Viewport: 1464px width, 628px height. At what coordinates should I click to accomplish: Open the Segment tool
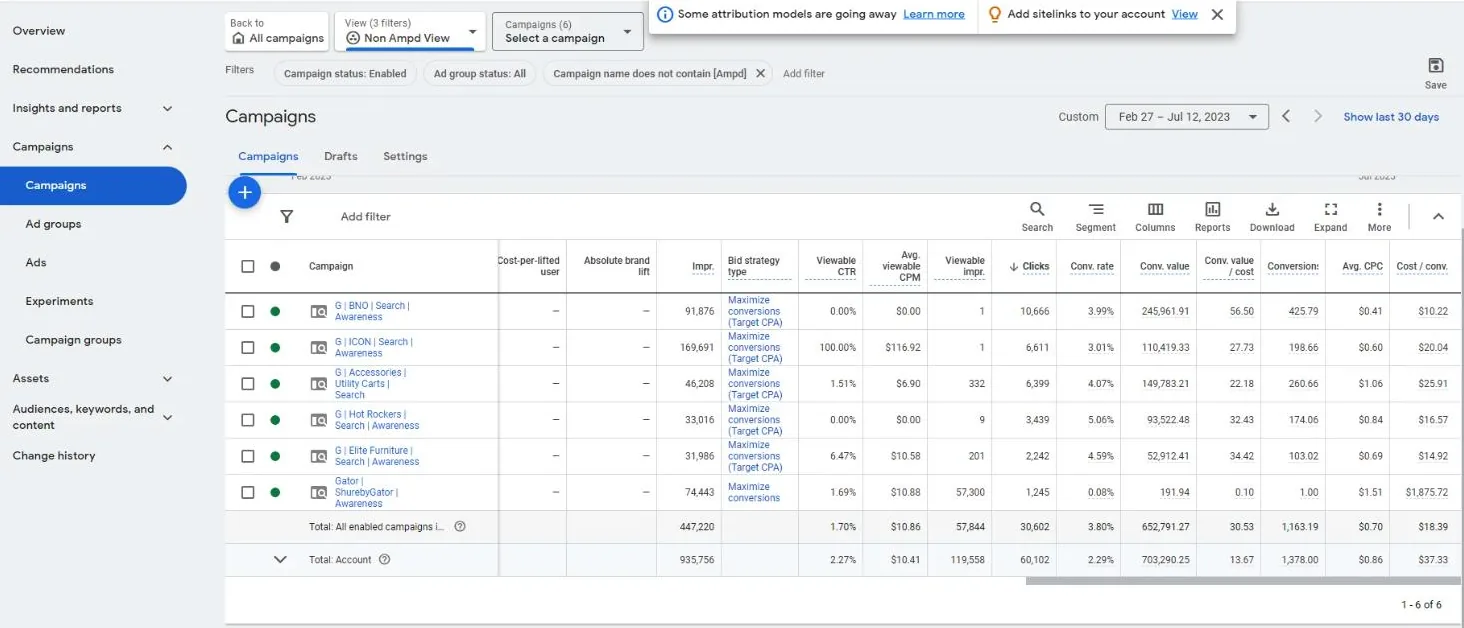pyautogui.click(x=1096, y=216)
